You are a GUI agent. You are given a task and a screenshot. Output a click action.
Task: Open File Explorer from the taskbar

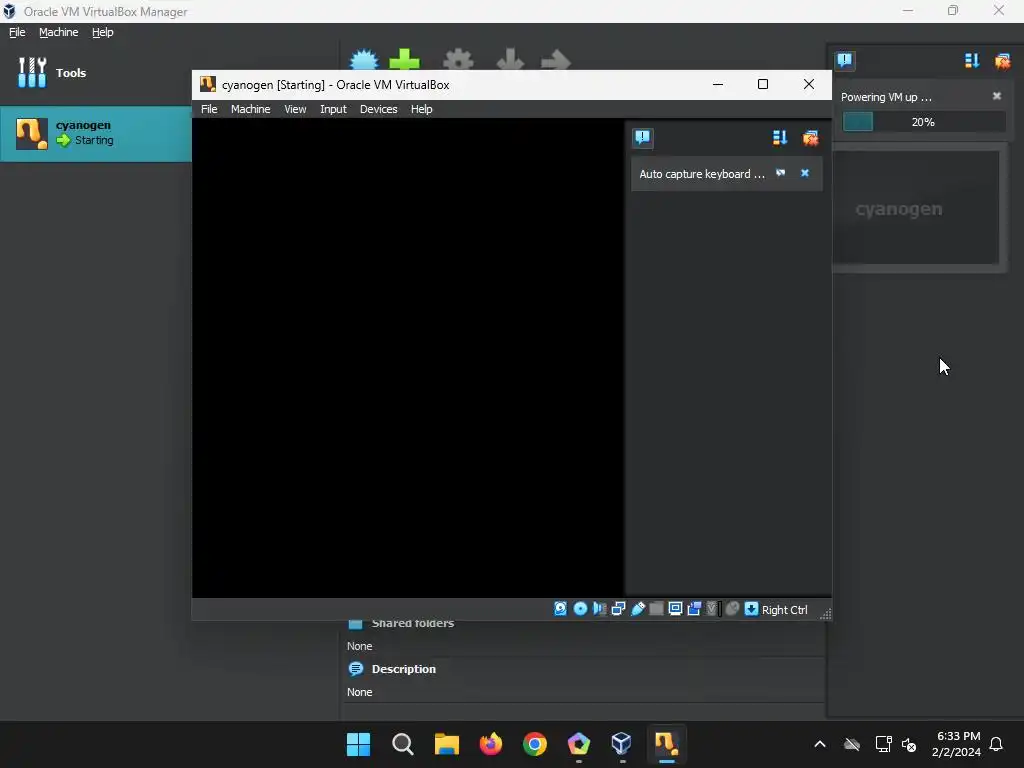click(447, 744)
